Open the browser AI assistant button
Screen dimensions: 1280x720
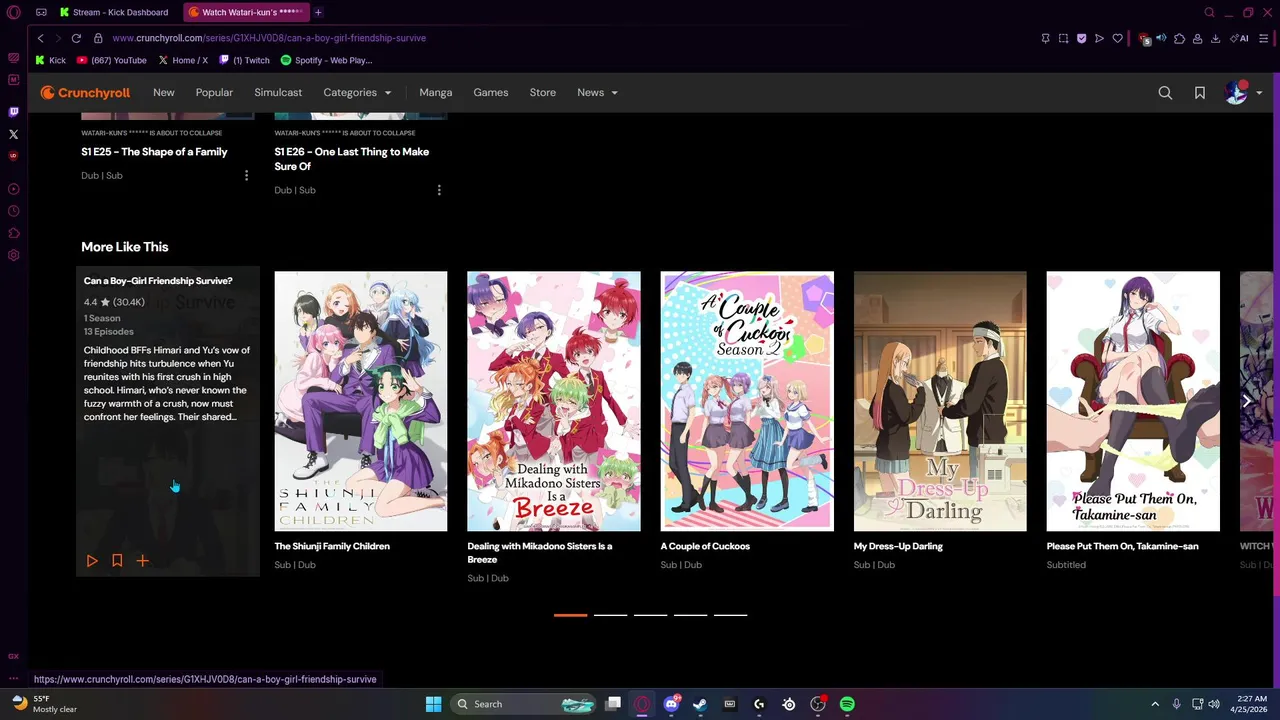1240,38
